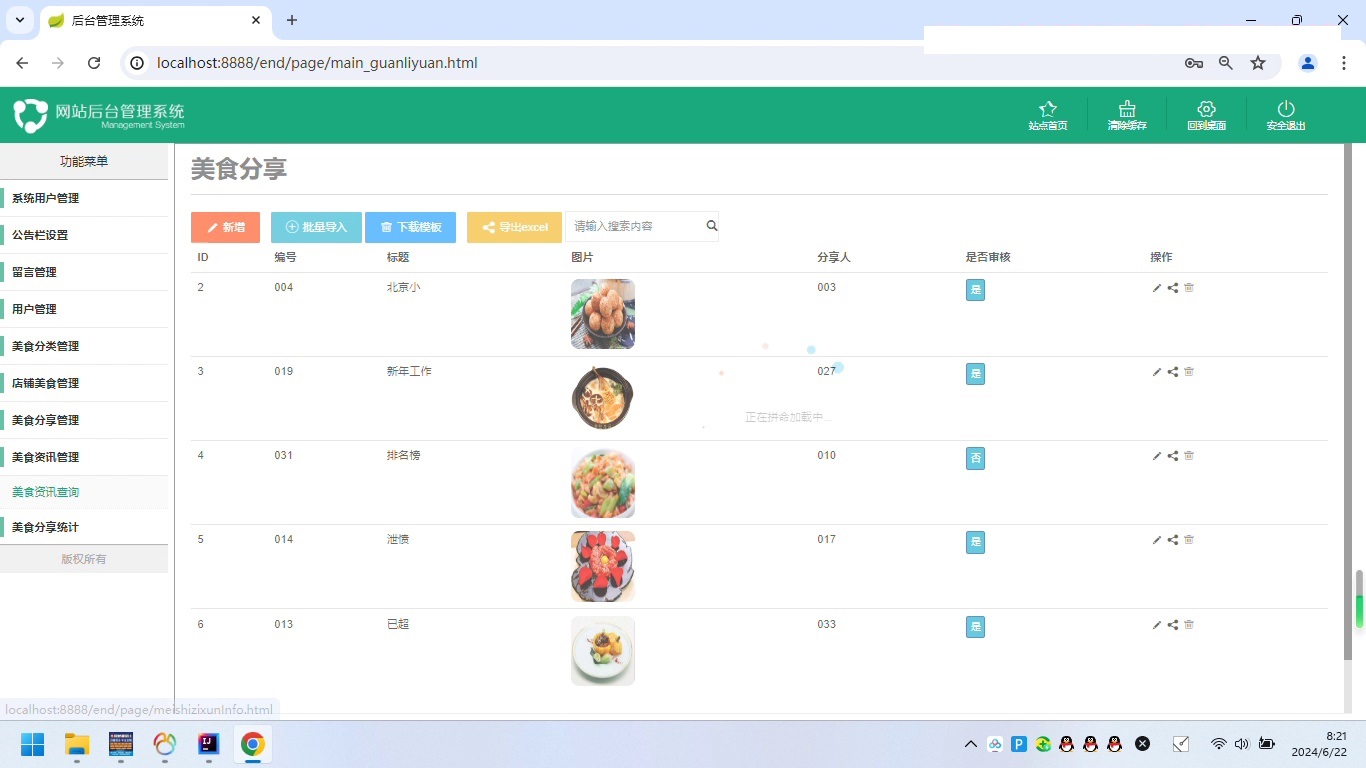Screen dimensions: 1366x768
Task: Expand the 美食分享统计 menu
Action: tap(84, 527)
